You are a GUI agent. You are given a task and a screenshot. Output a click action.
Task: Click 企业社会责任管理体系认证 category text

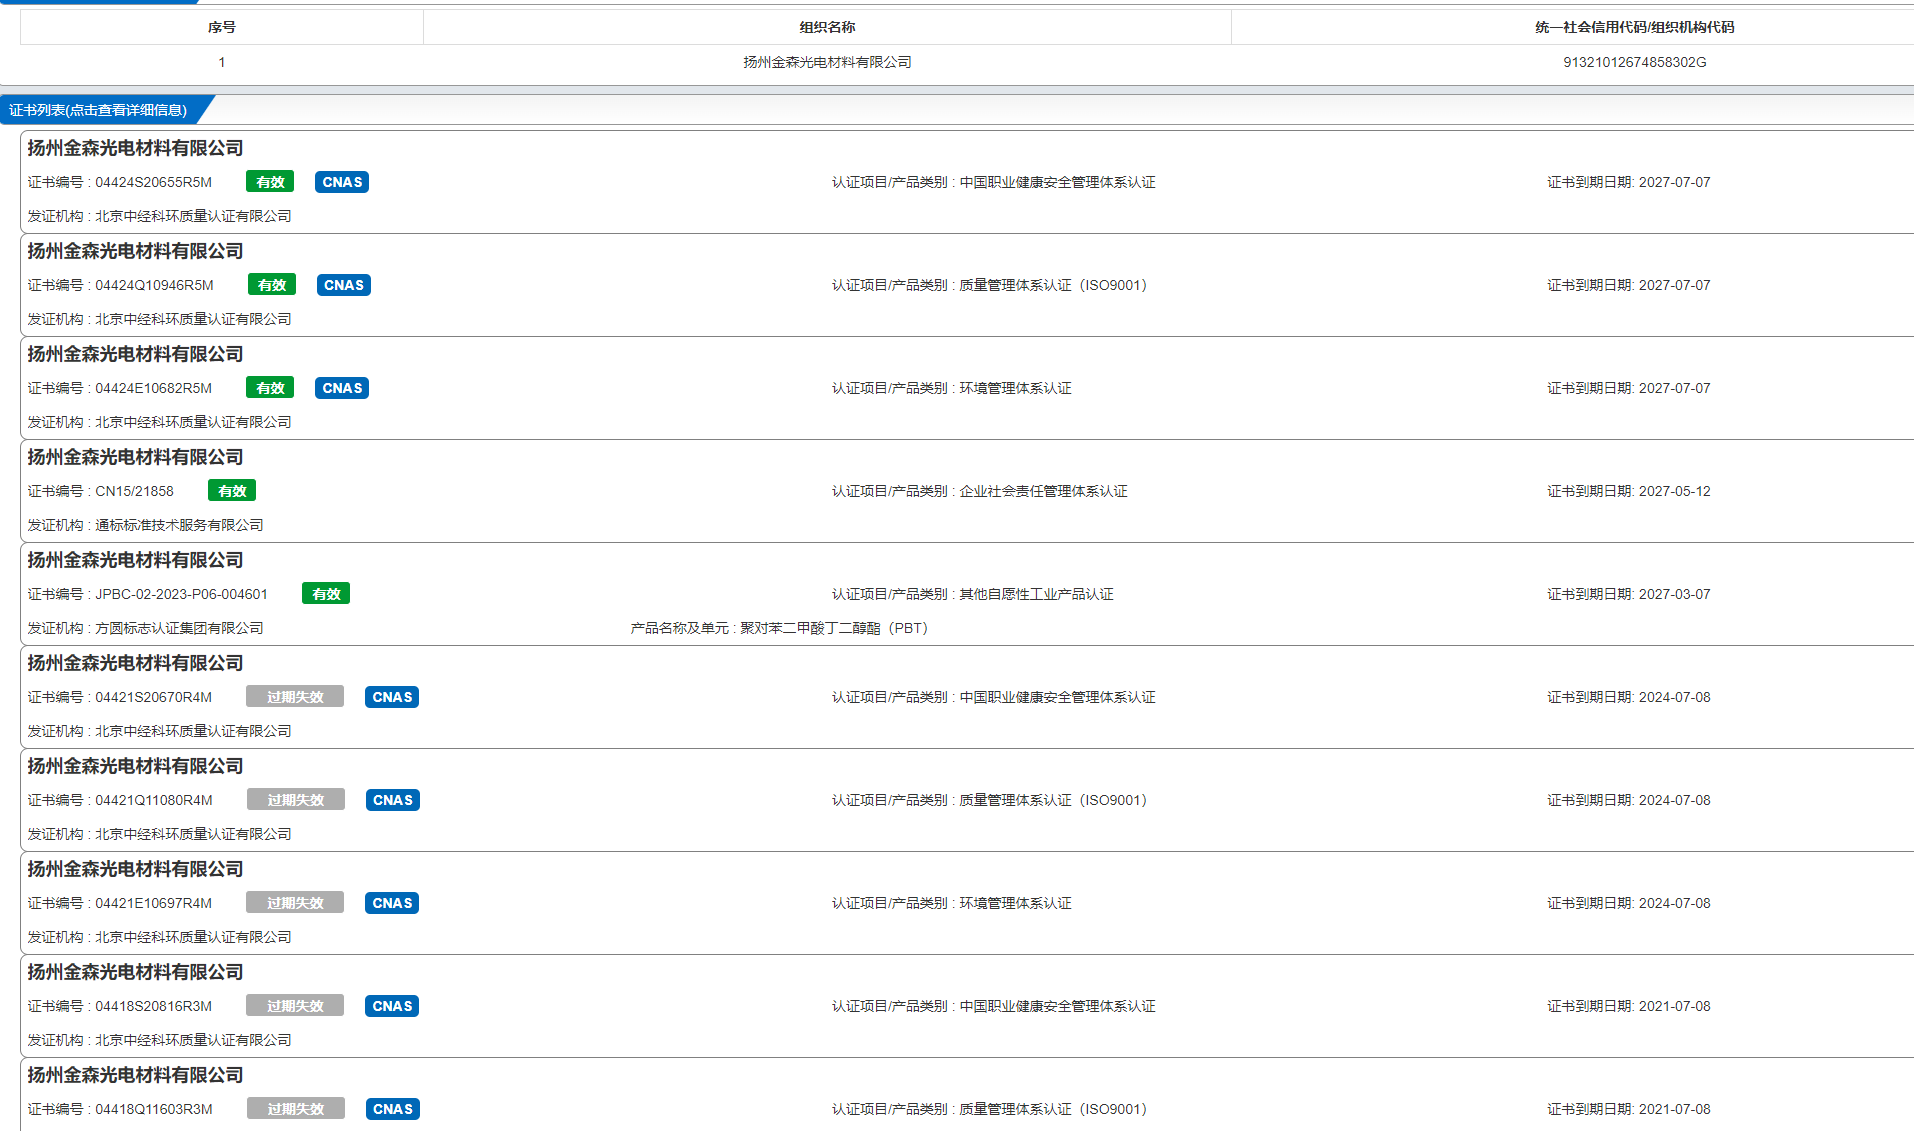pos(1043,491)
